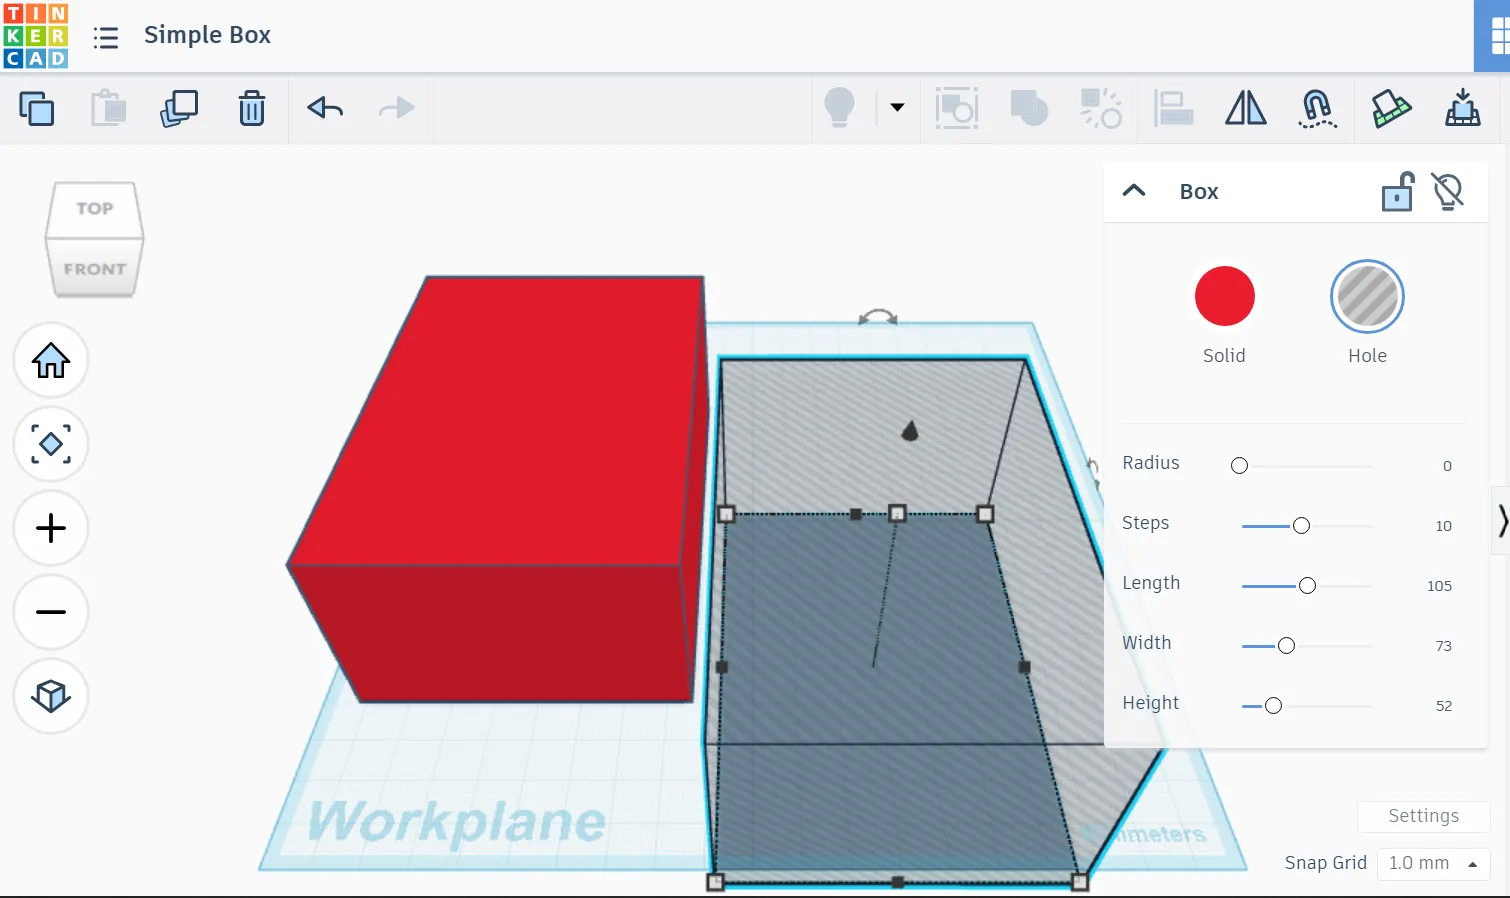Open the designs list menu icon
The height and width of the screenshot is (898, 1510).
pos(106,37)
